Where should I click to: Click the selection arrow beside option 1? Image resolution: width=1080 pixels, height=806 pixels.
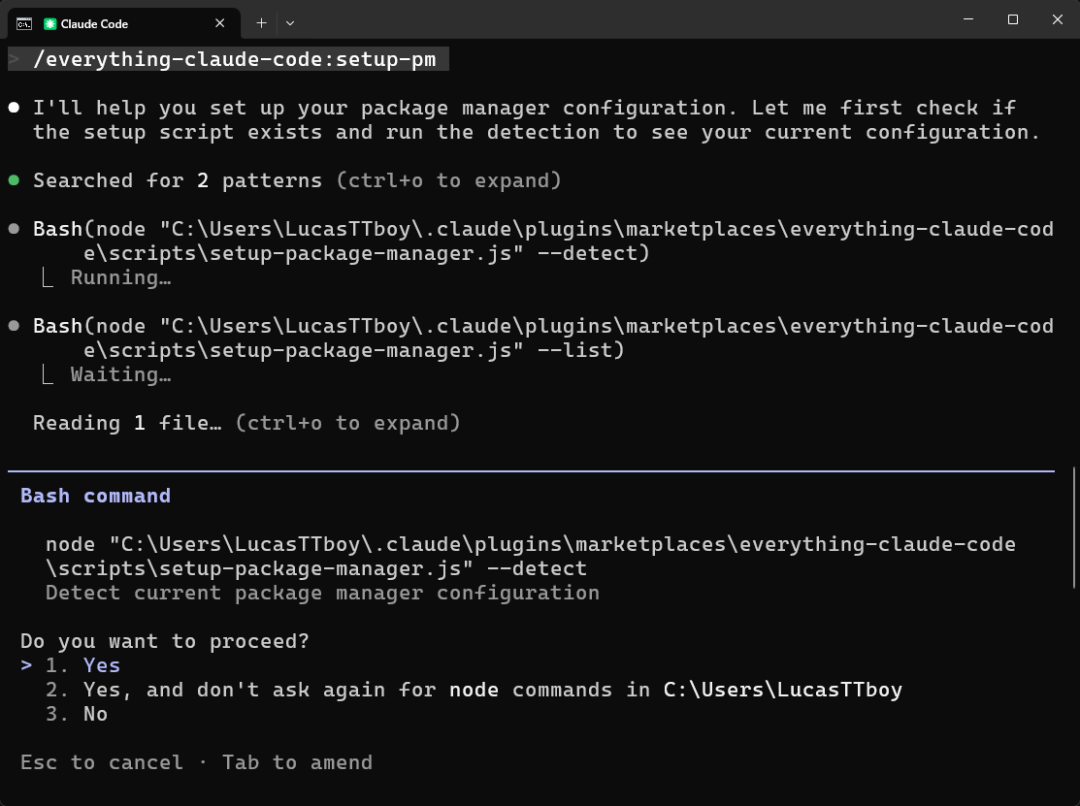tap(26, 665)
